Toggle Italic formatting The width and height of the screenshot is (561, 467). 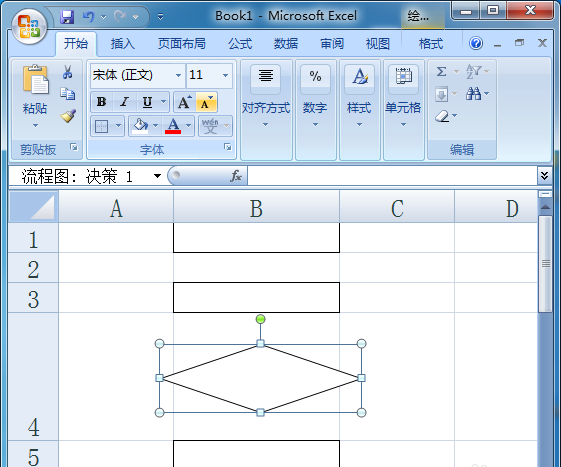click(124, 102)
